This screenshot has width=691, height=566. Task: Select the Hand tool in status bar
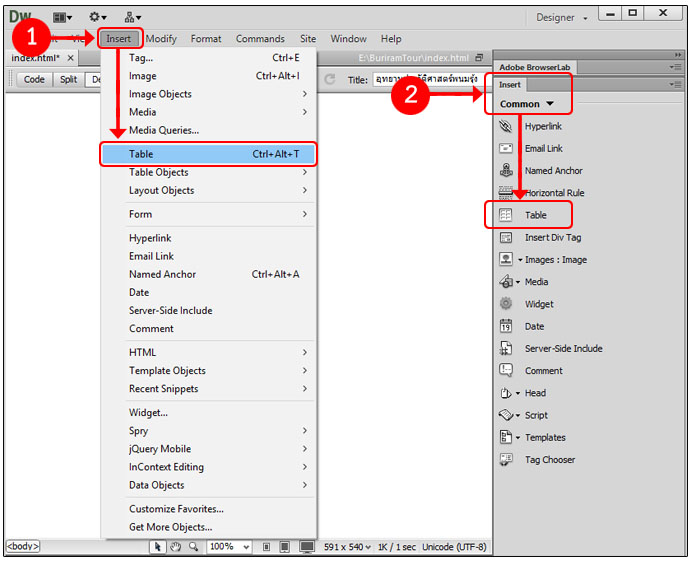tap(175, 547)
